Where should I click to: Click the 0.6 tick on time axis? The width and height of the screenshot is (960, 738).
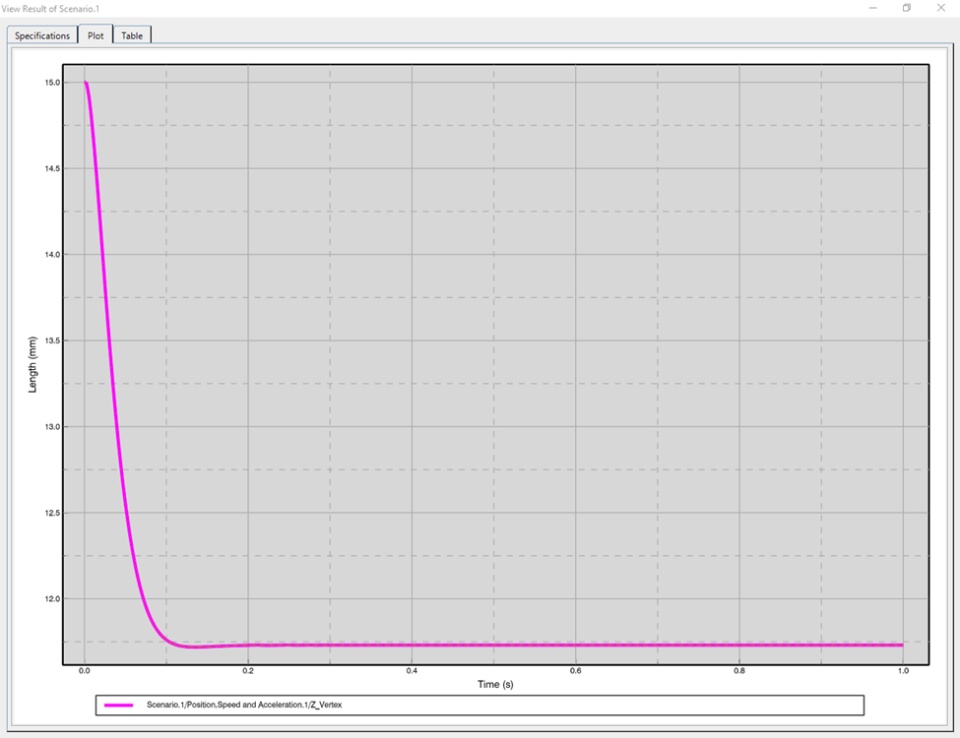click(576, 671)
